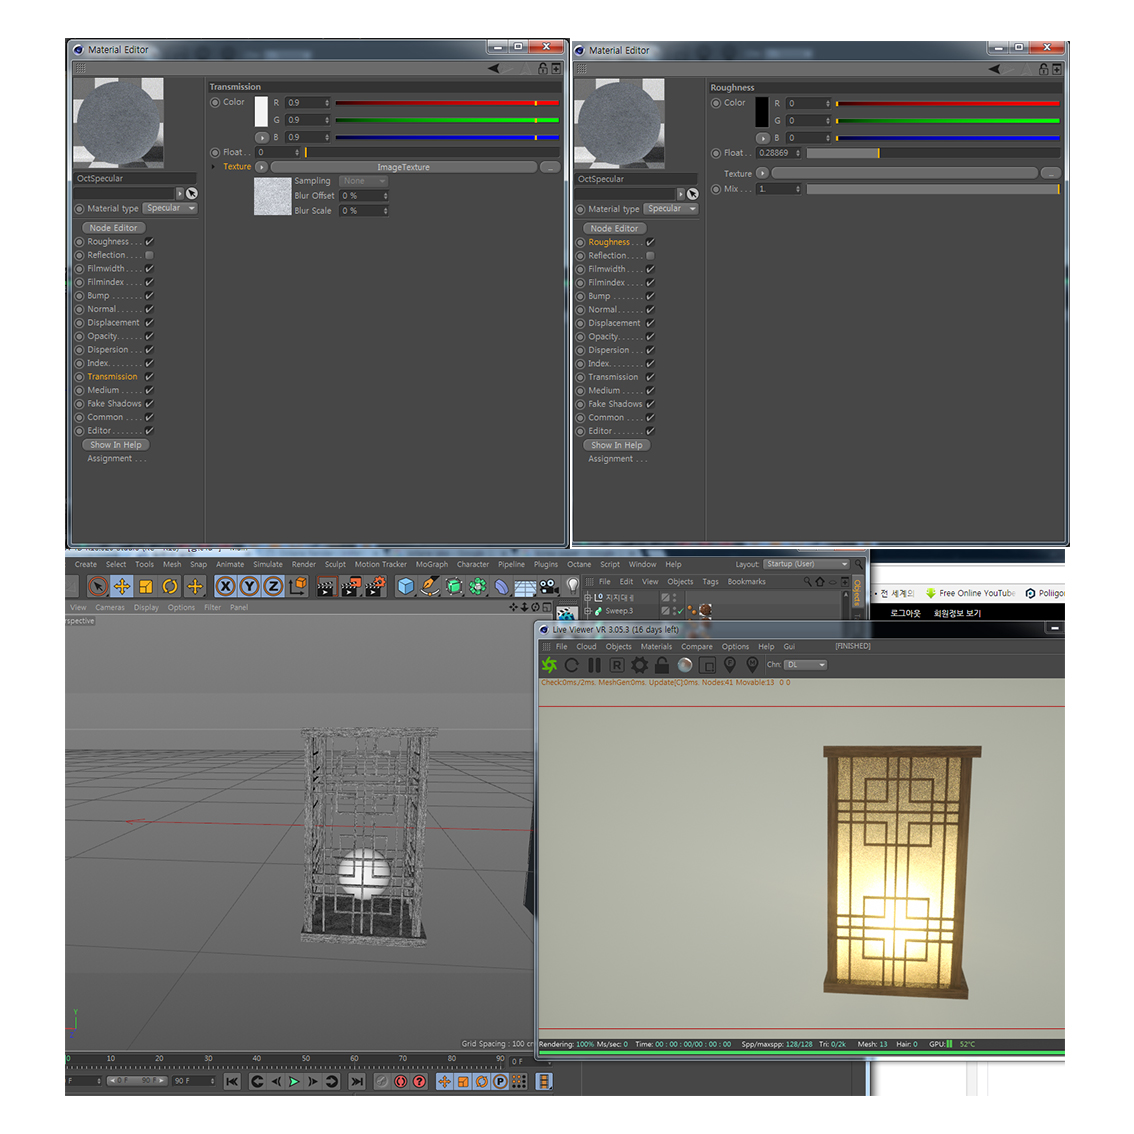Screen dimensions: 1134x1134
Task: Select the Move tool in toolbar
Action: tap(122, 587)
